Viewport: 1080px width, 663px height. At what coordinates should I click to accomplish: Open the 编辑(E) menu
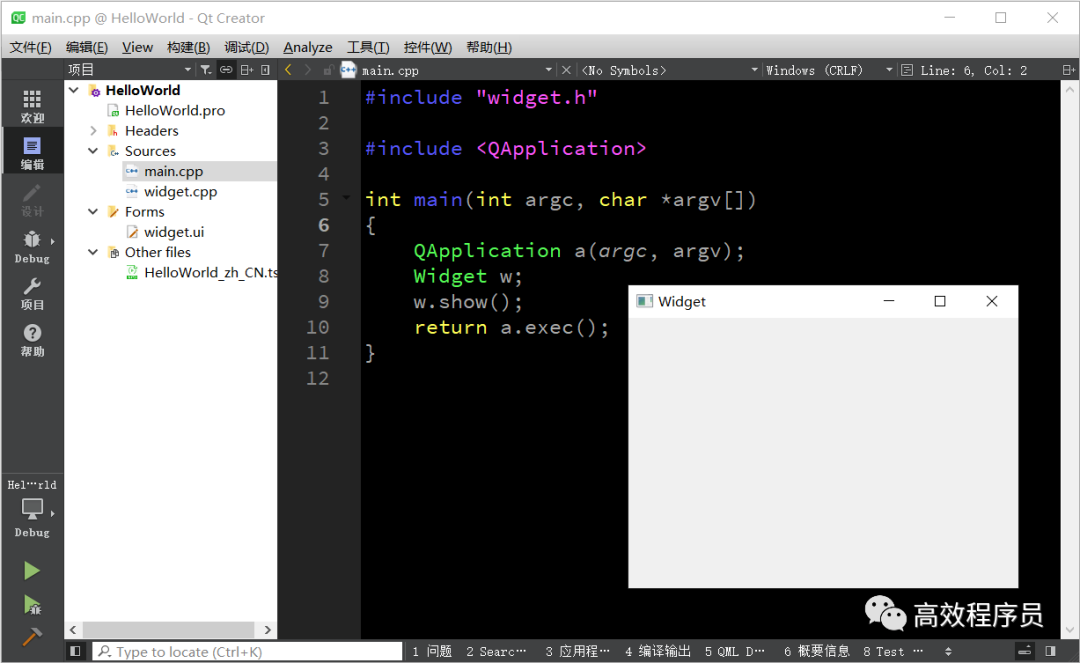(87, 48)
